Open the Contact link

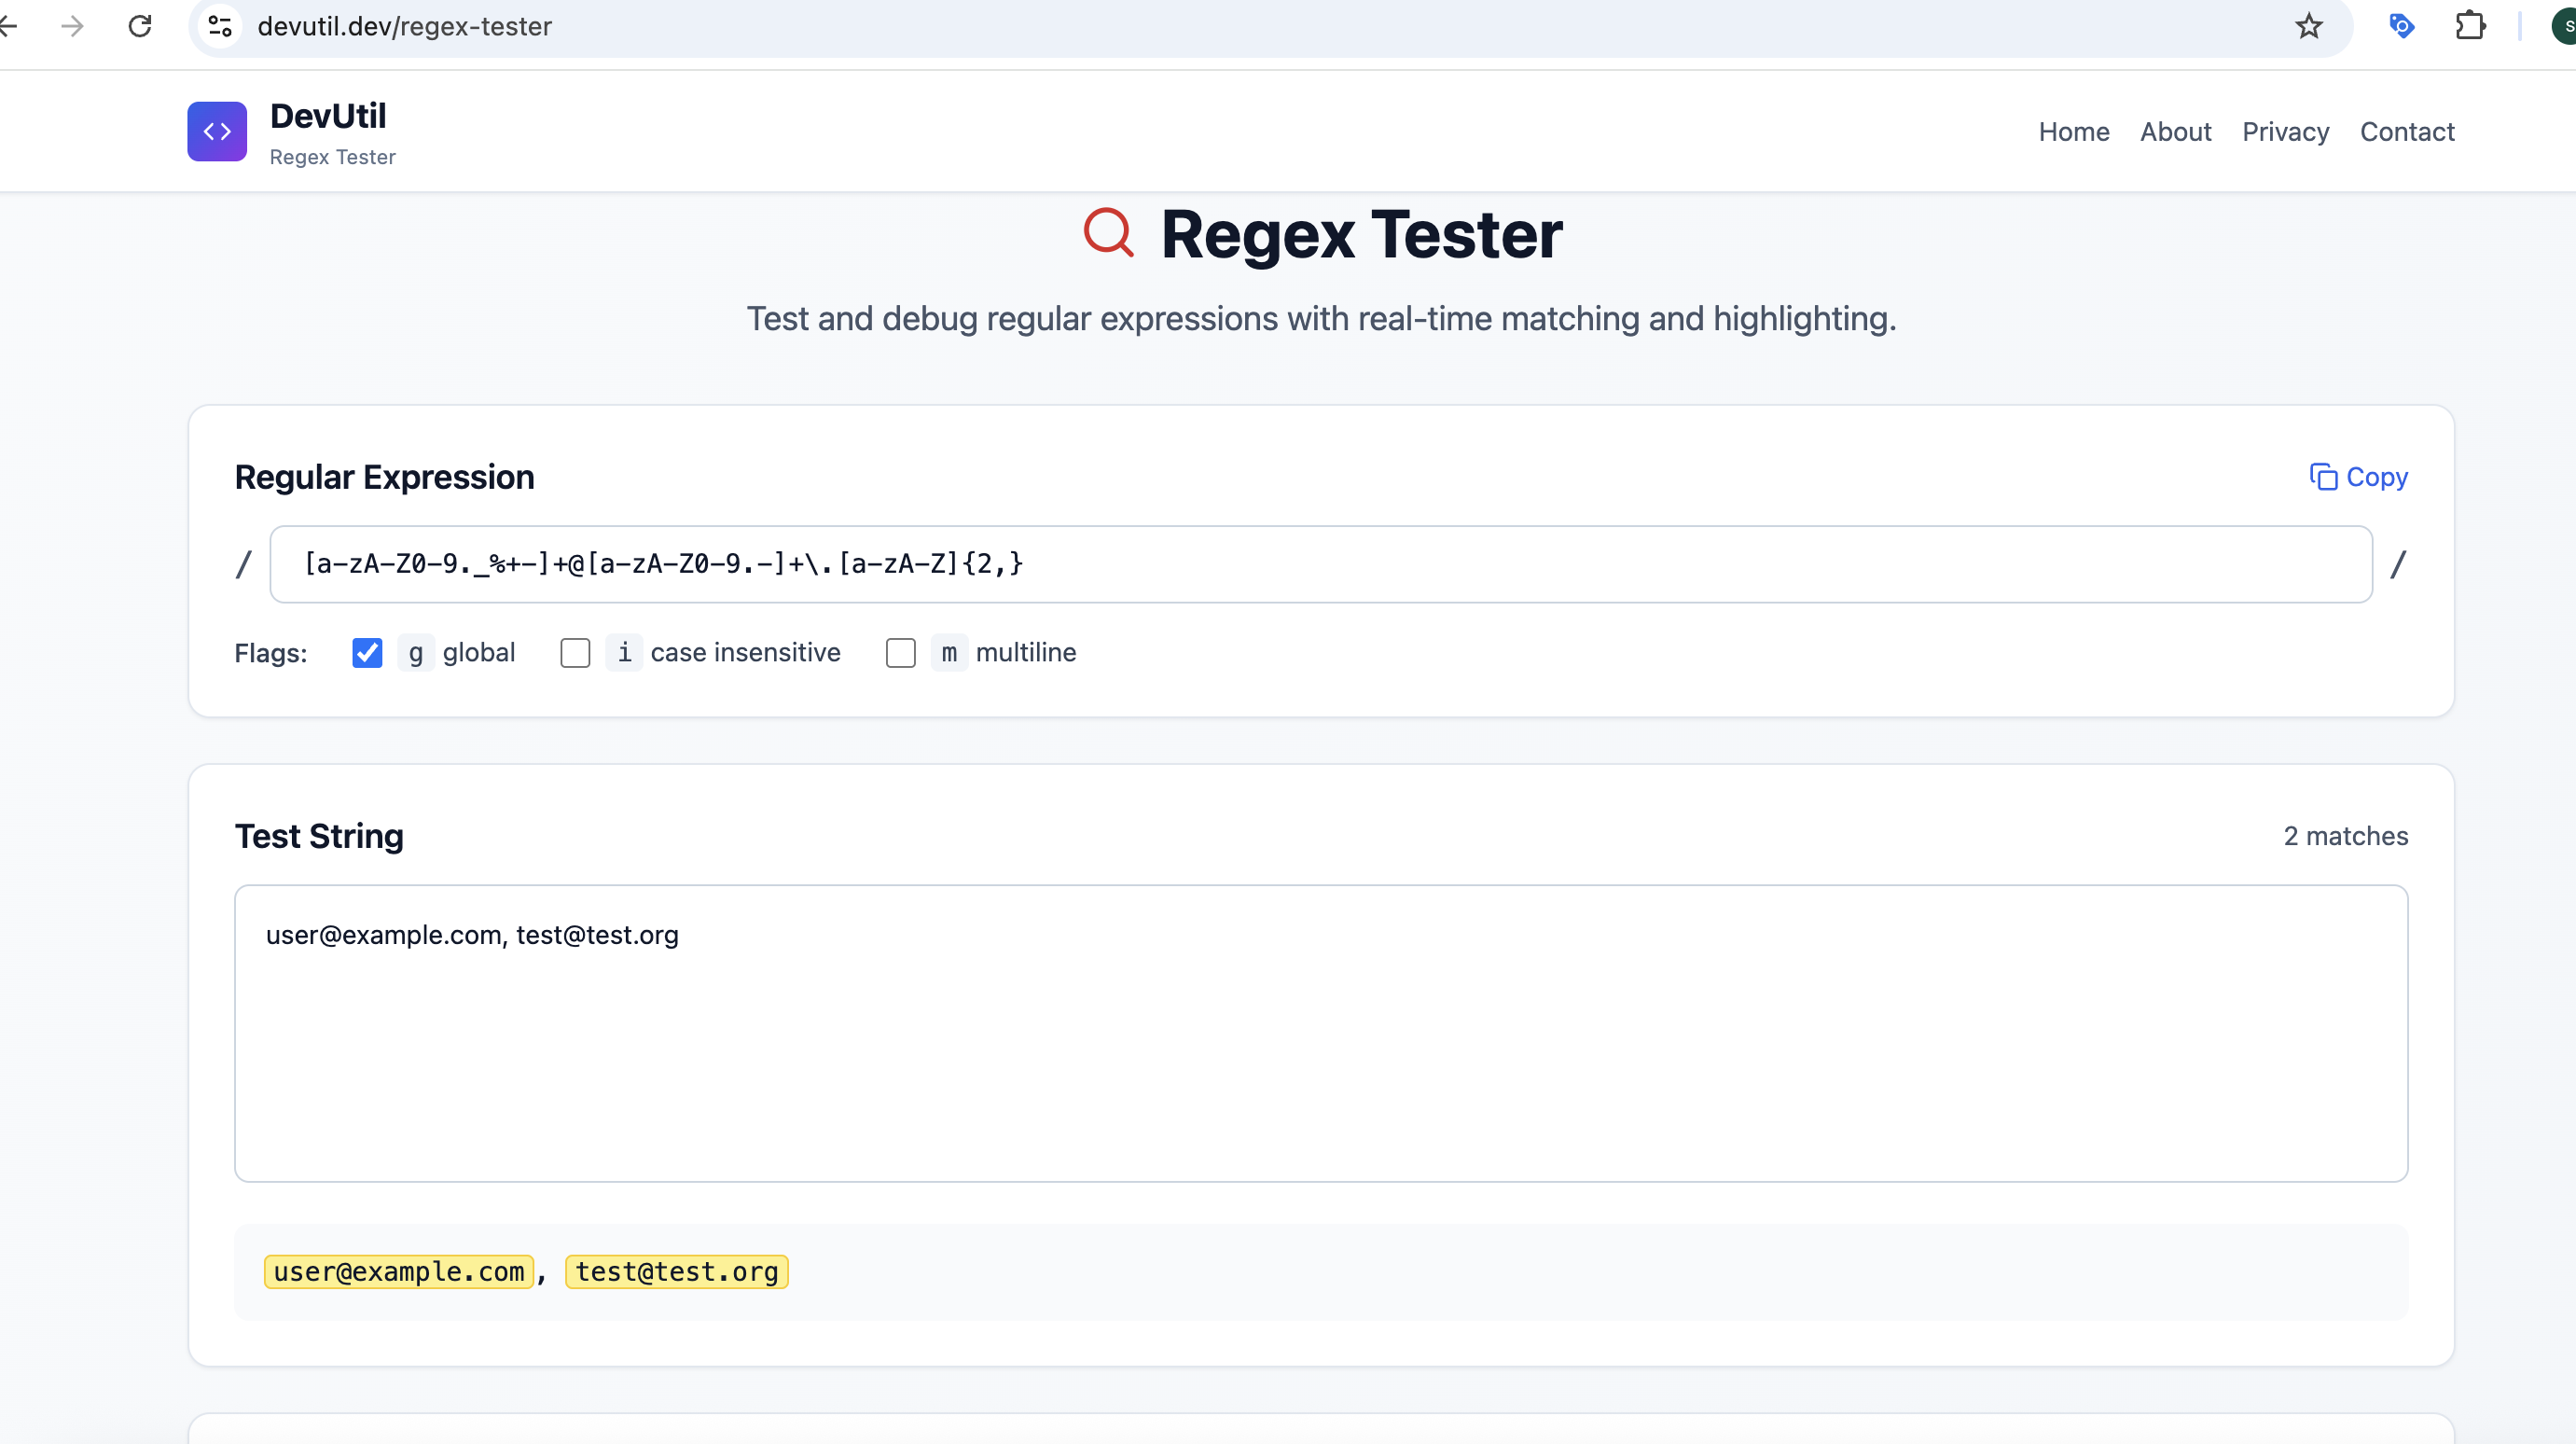coord(2407,131)
